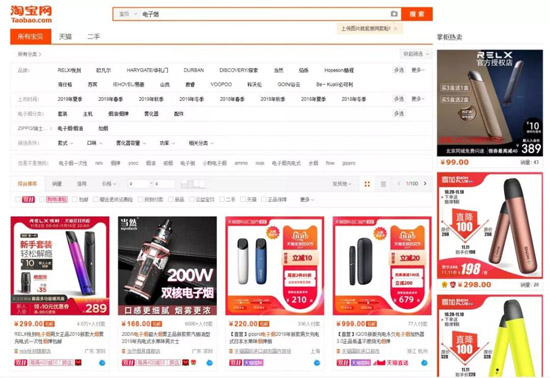Click the camera image-search icon

[x=394, y=14]
